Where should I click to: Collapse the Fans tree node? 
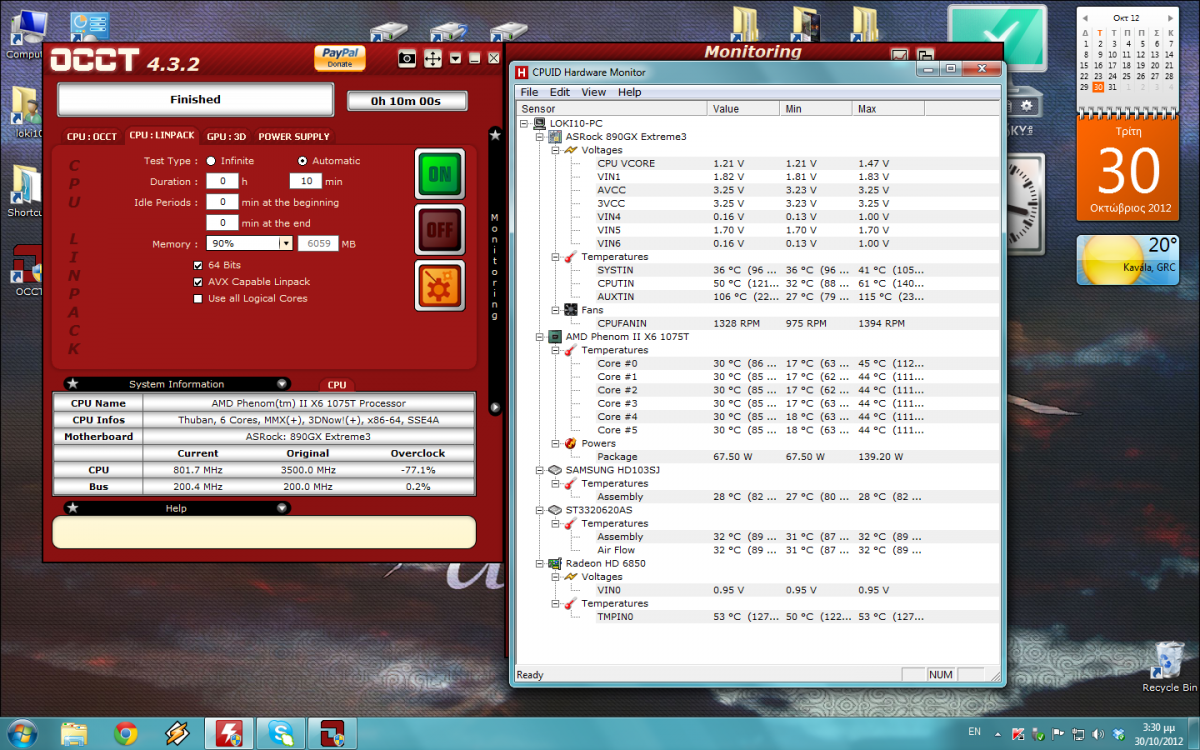557,310
